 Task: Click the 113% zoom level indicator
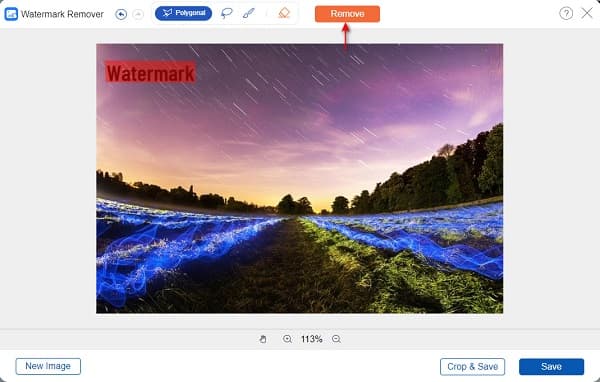tap(311, 339)
